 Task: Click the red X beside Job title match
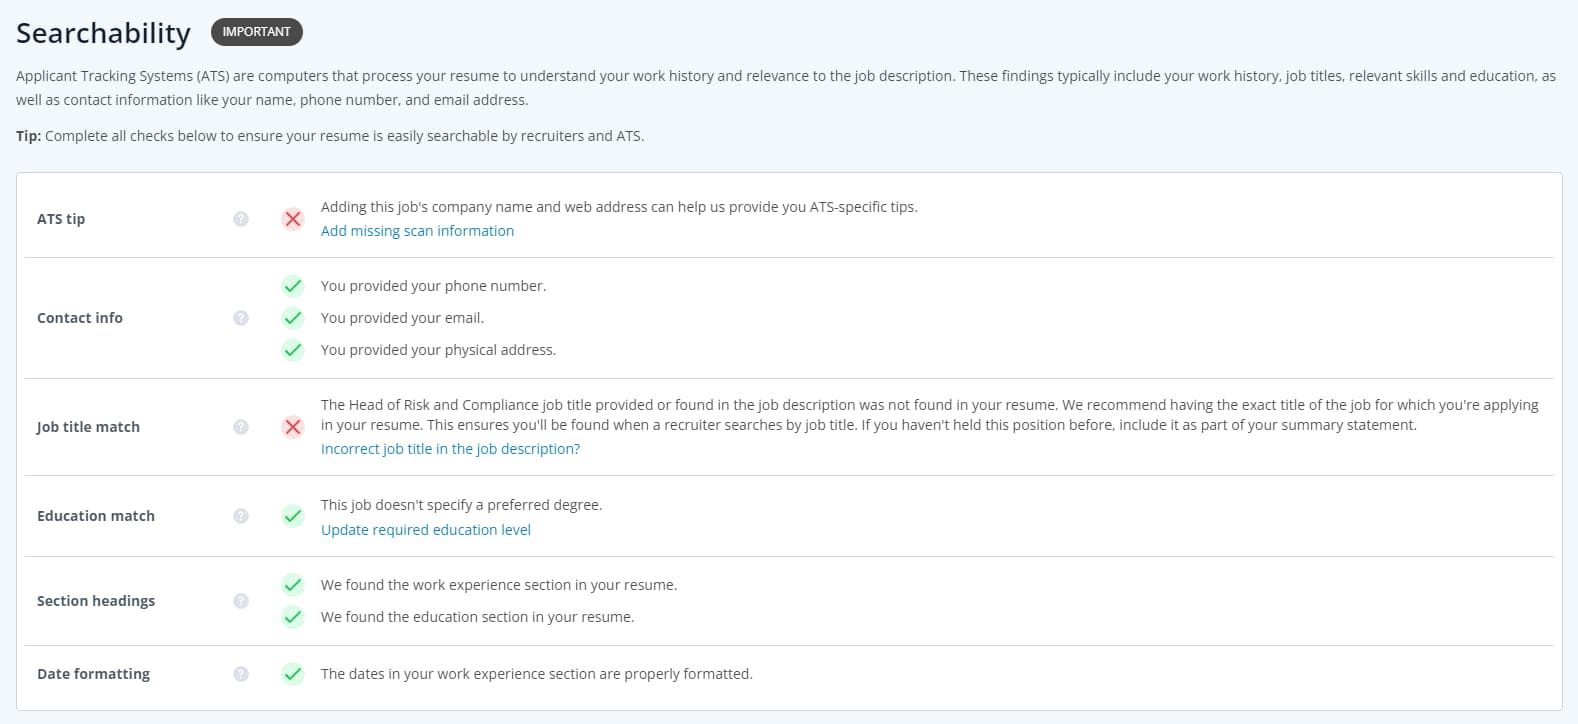pos(293,427)
